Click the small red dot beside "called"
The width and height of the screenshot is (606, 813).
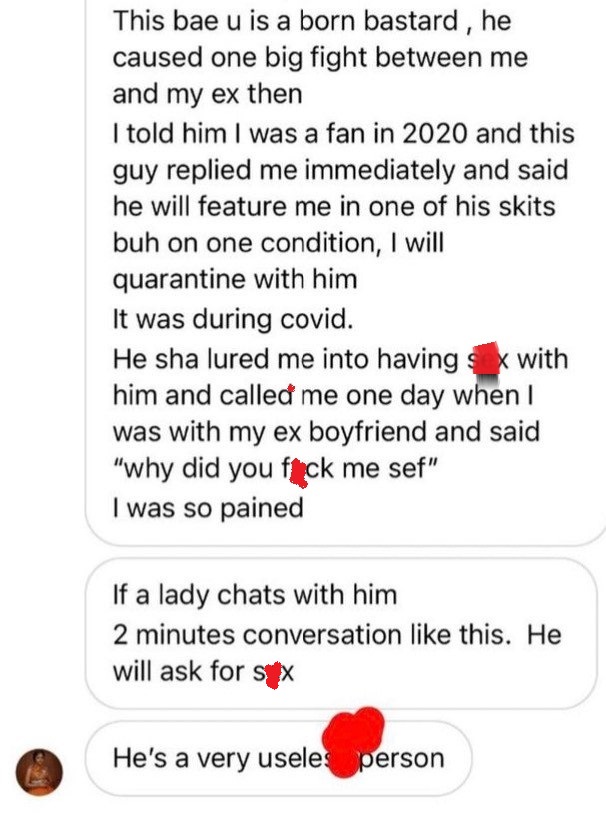(291, 388)
